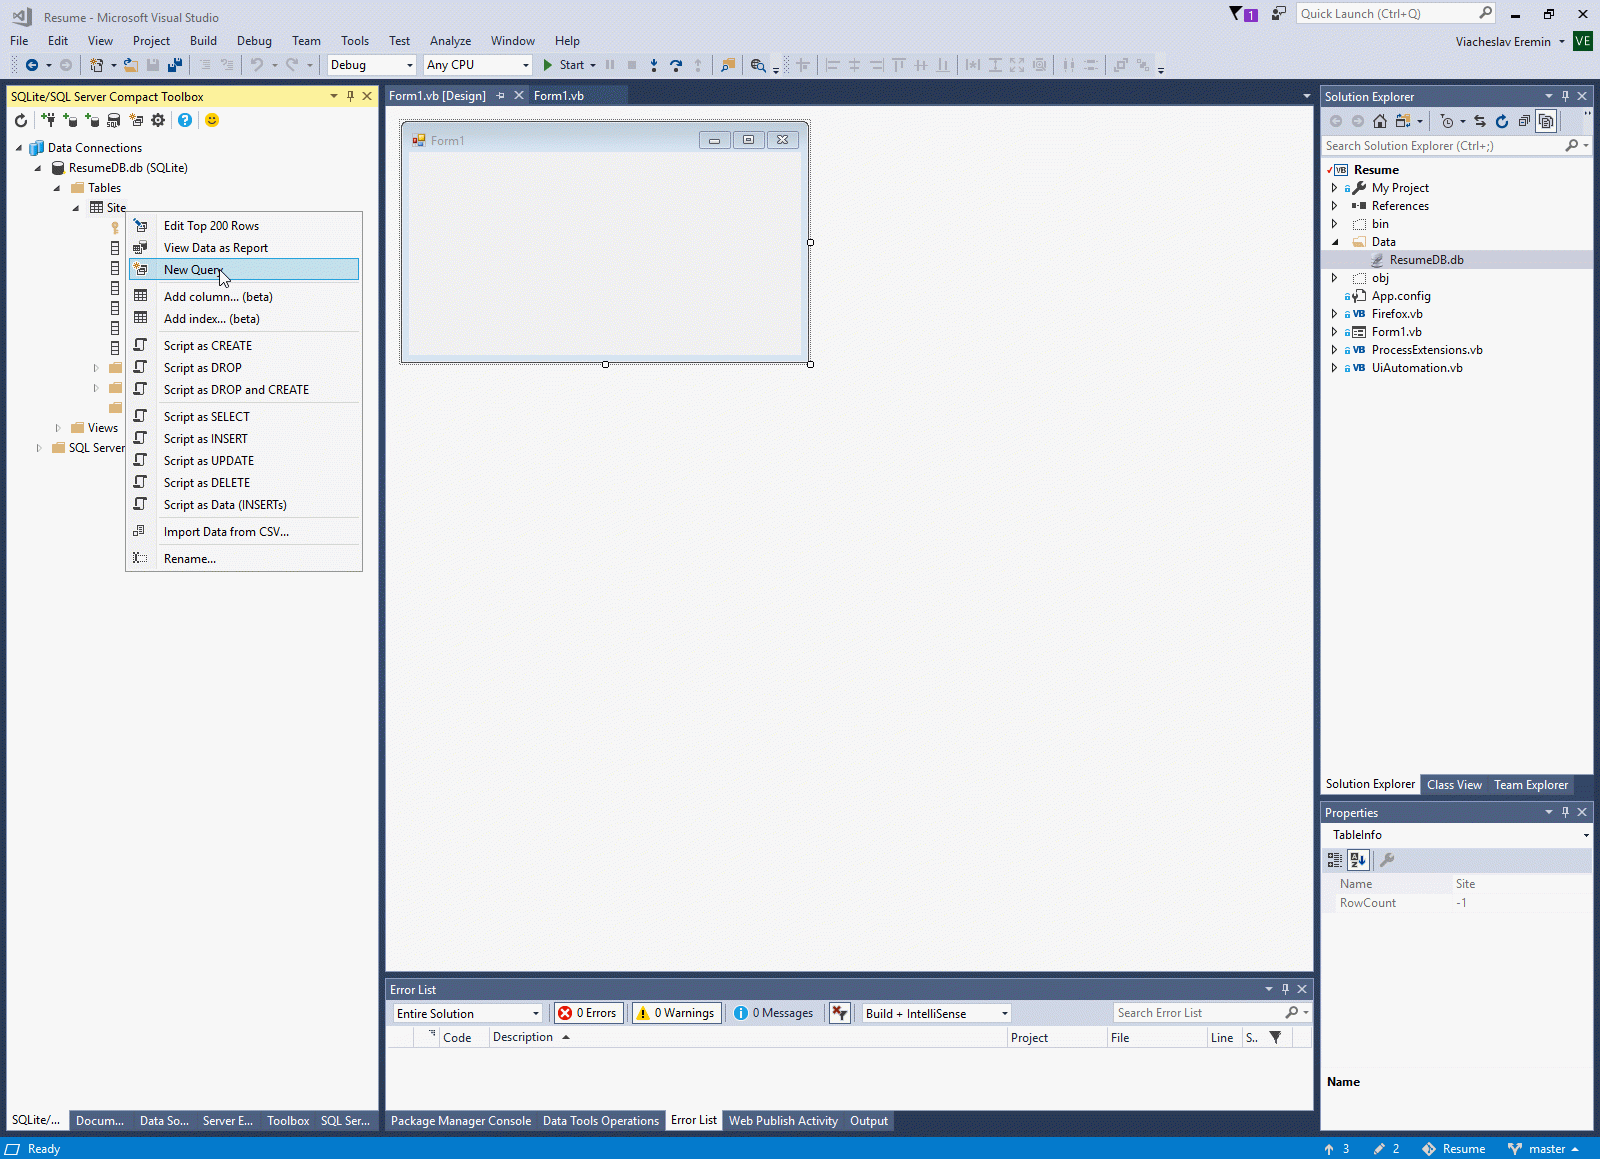Click the Save All toolbar icon
The width and height of the screenshot is (1600, 1159).
(175, 65)
